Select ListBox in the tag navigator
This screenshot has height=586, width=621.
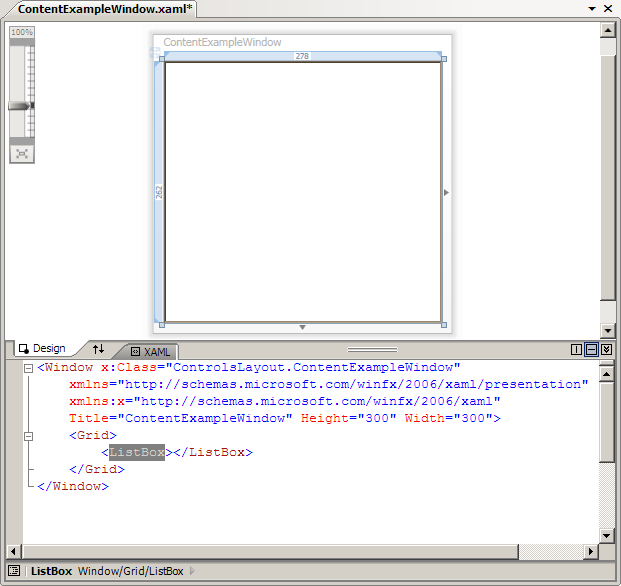coord(51,571)
